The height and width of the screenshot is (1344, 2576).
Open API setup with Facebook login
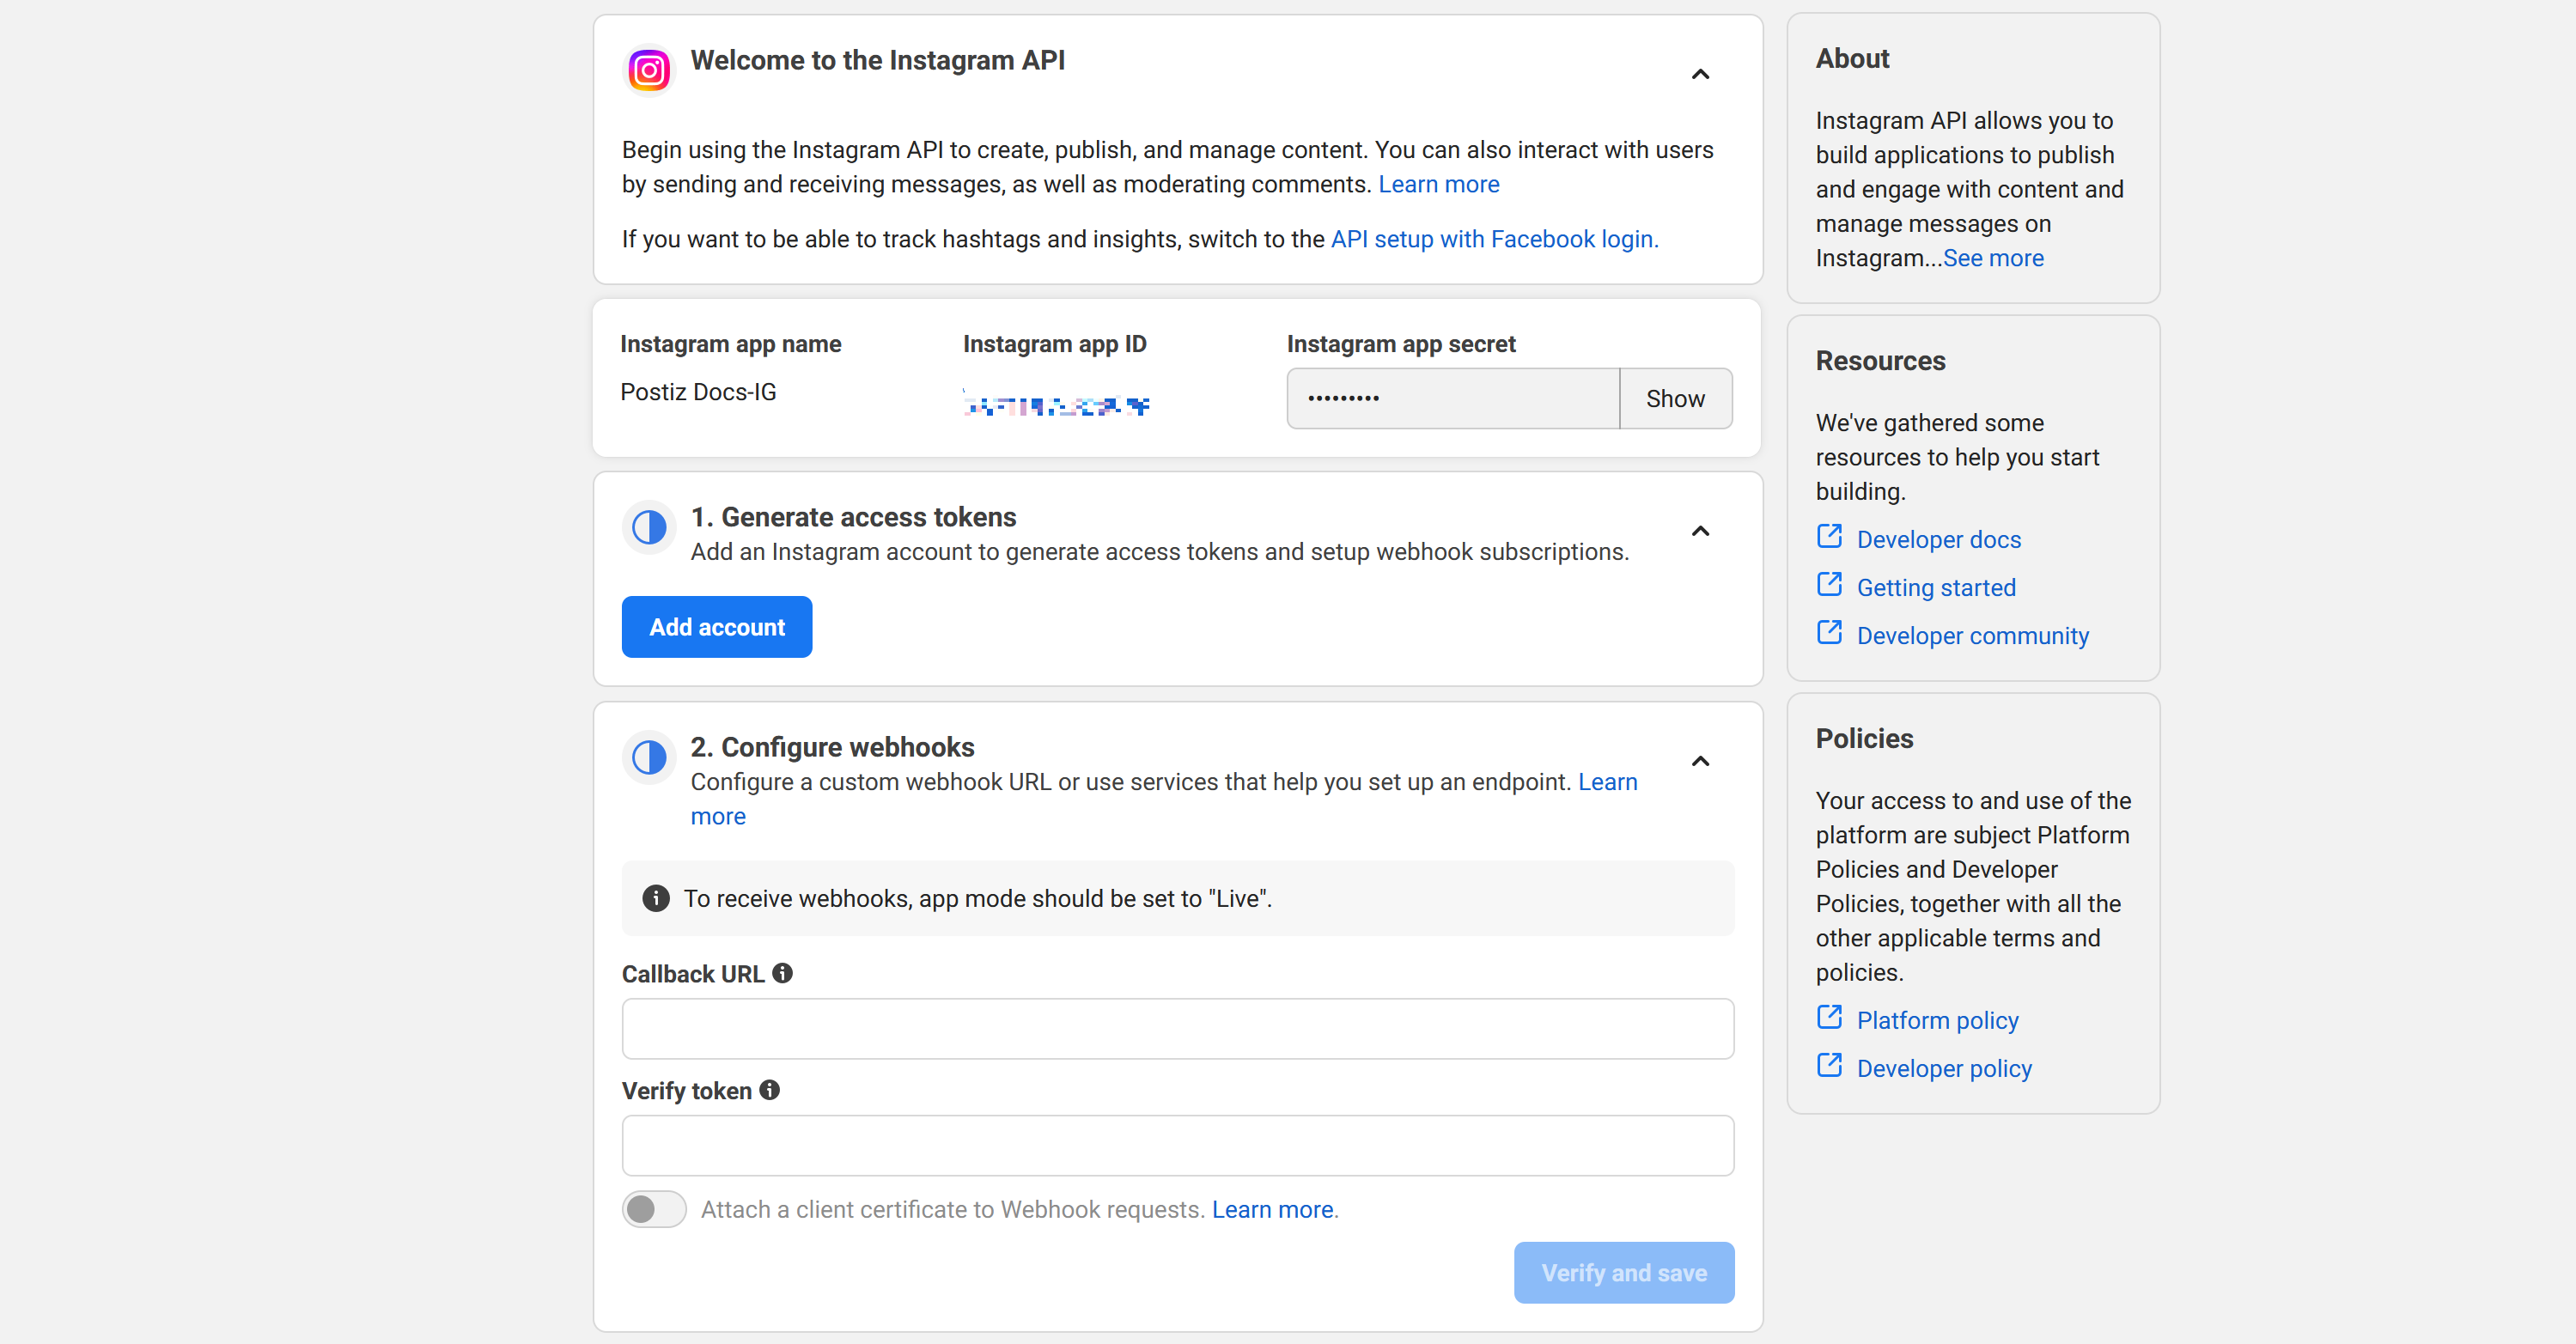[1493, 239]
